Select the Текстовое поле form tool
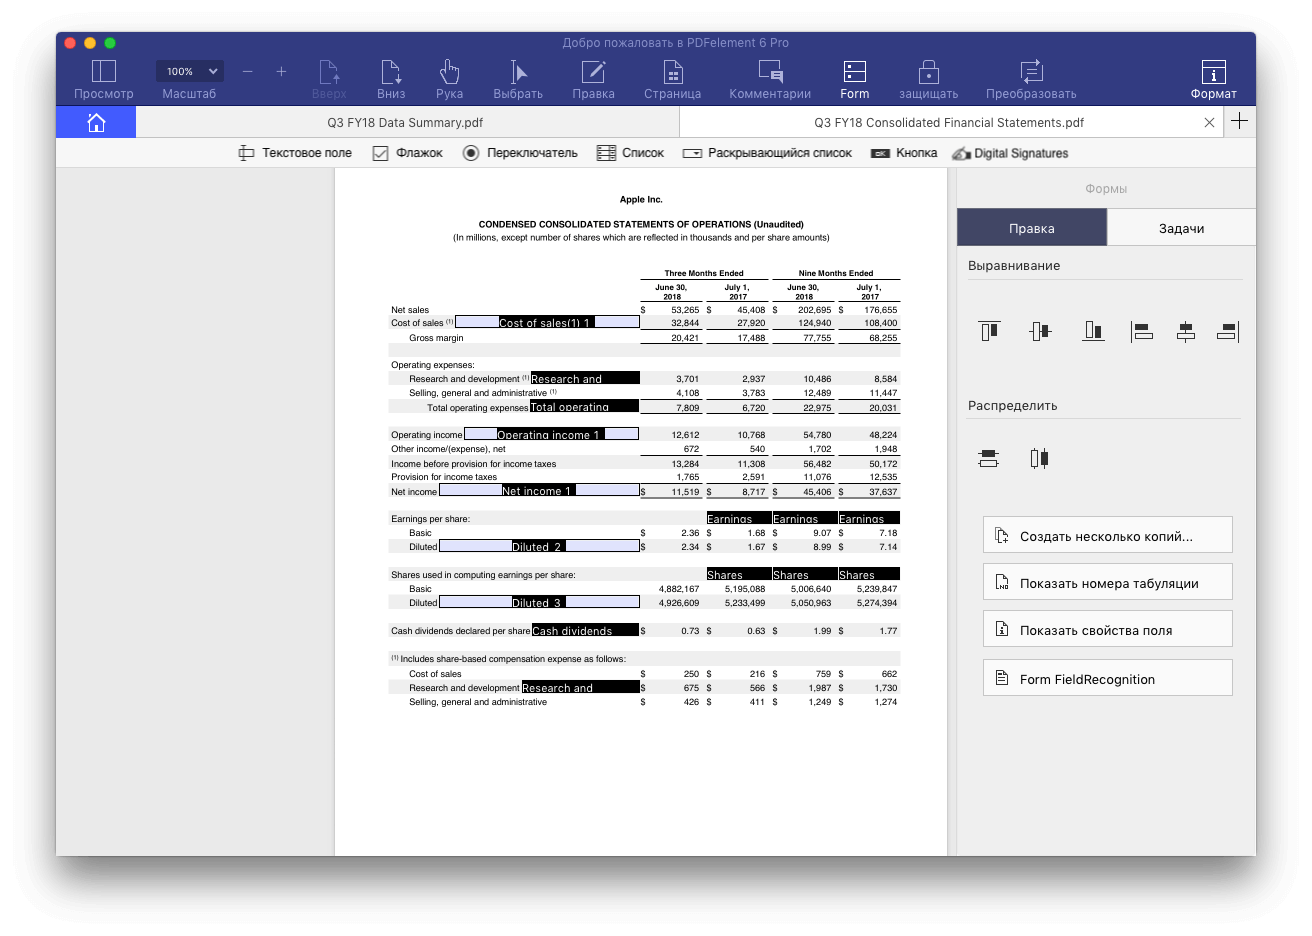Screen dimensions: 1312x936 [295, 153]
